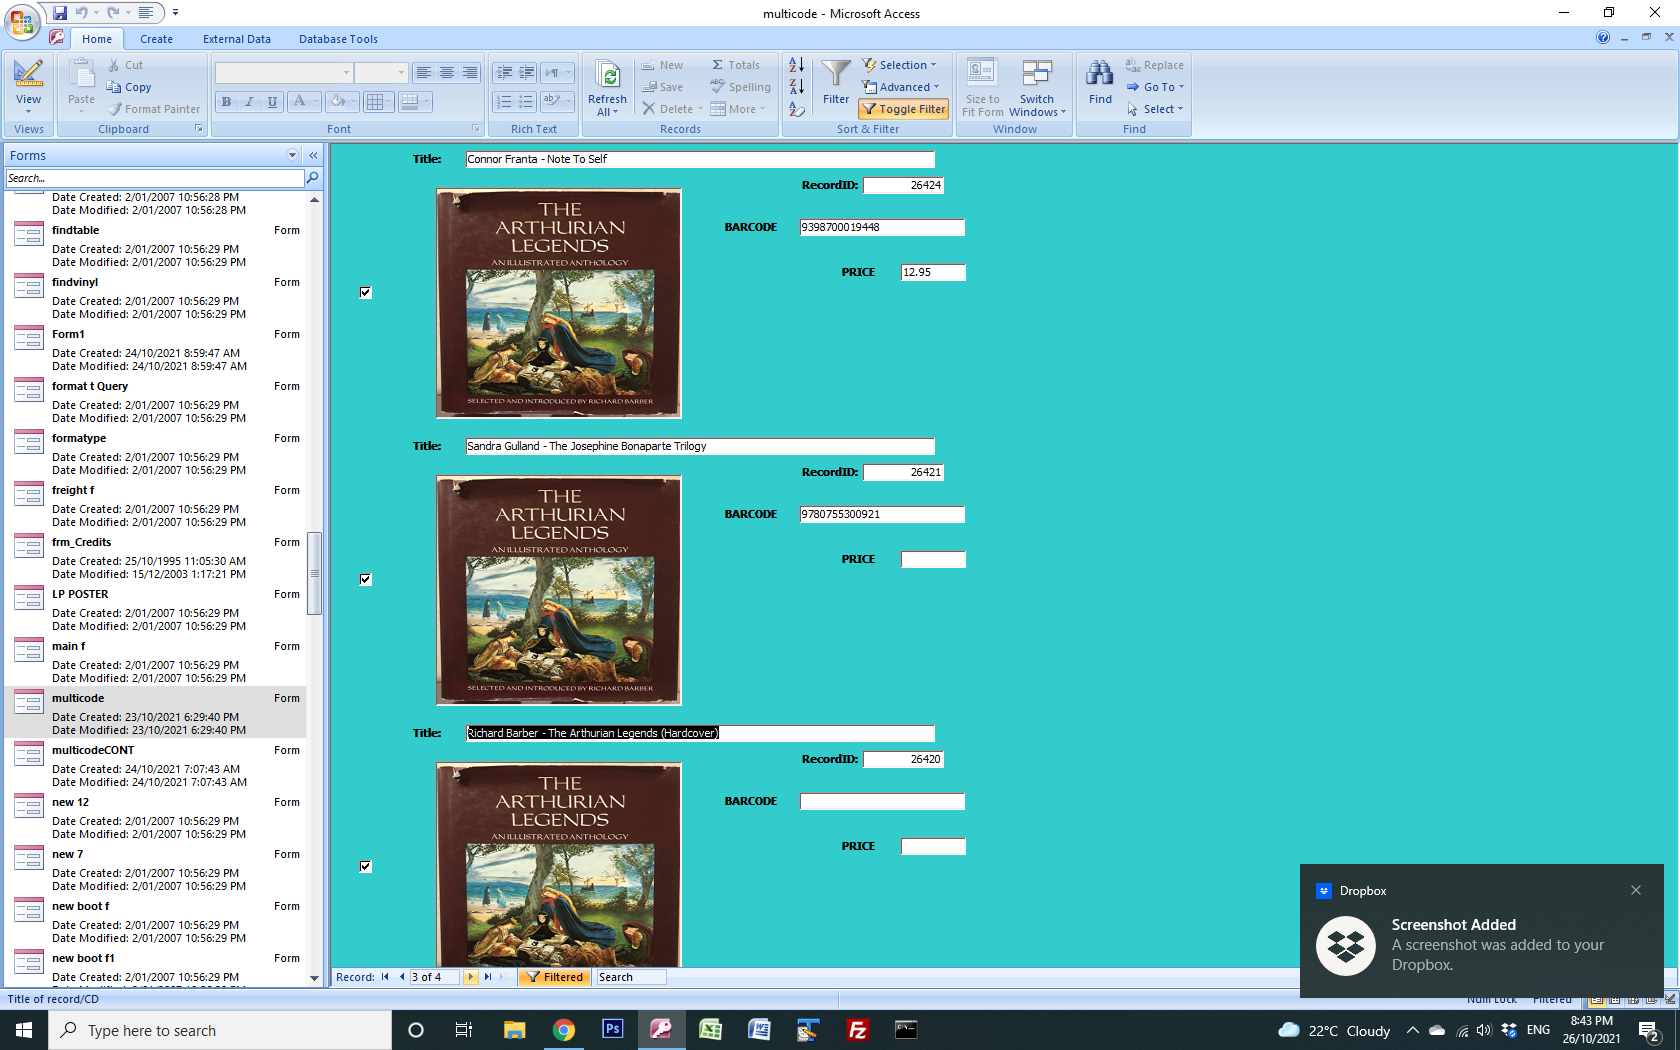The height and width of the screenshot is (1050, 1680).
Task: Open Access Help question mark
Action: tap(1603, 38)
